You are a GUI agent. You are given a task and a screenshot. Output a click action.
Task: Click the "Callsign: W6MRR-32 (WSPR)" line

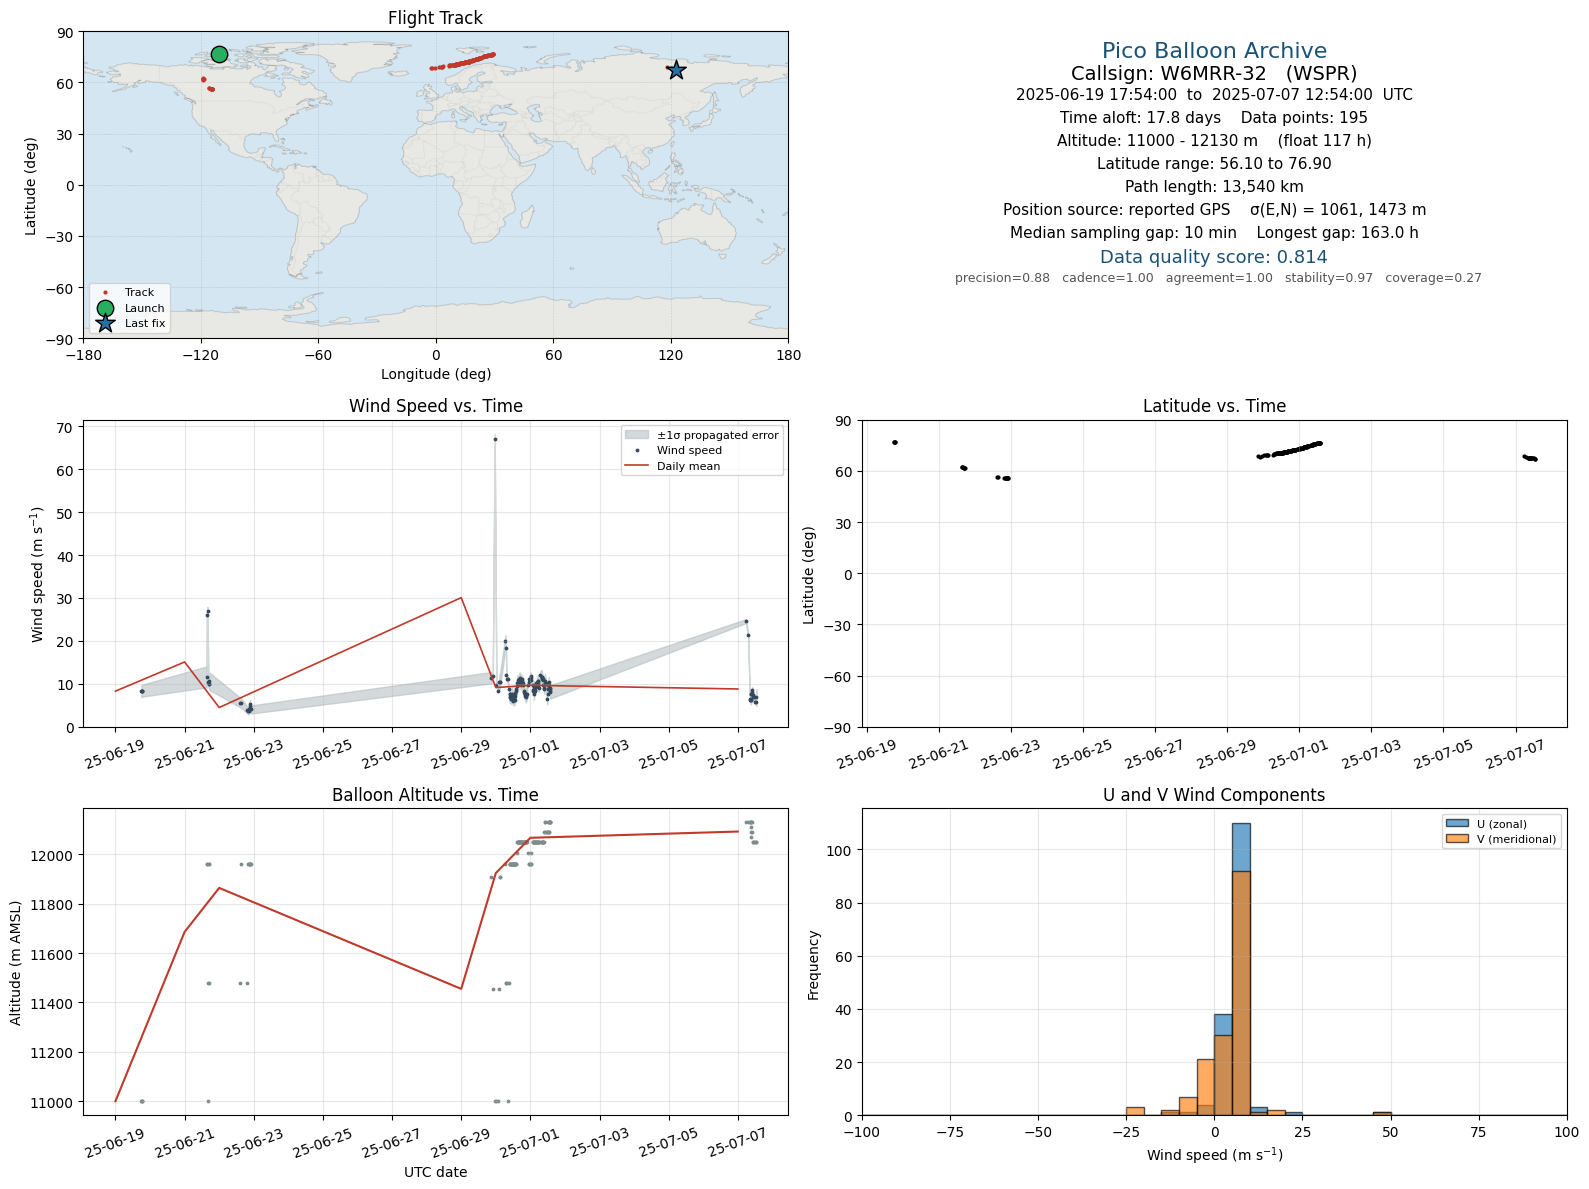point(1214,73)
